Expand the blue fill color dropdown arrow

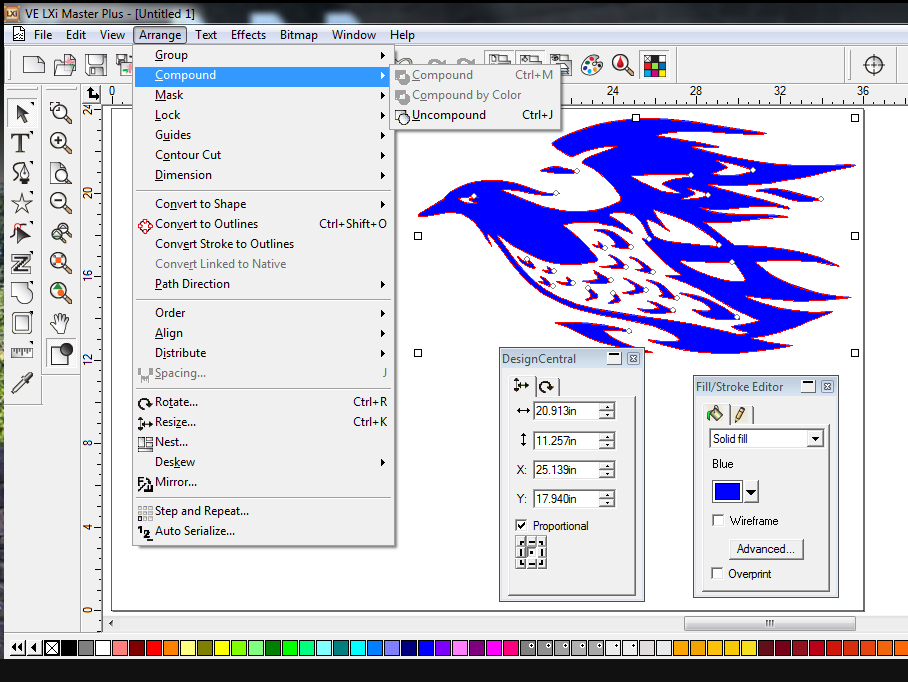pyautogui.click(x=752, y=492)
